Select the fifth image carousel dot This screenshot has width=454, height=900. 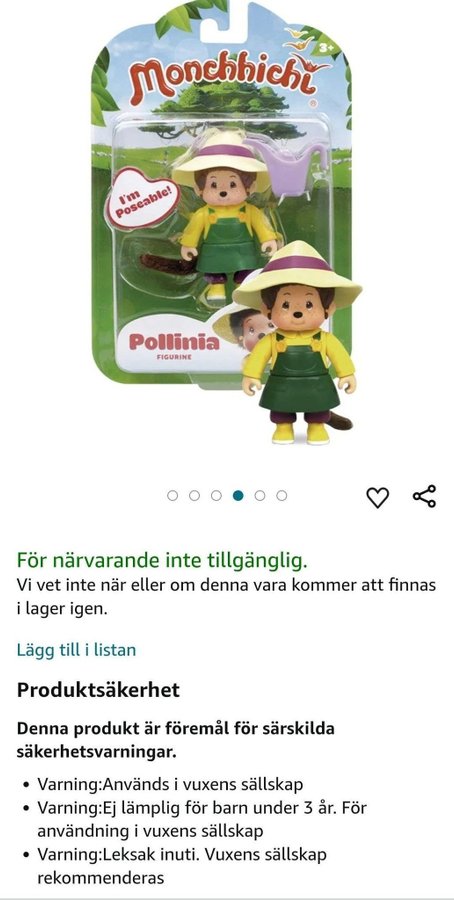pos(260,495)
